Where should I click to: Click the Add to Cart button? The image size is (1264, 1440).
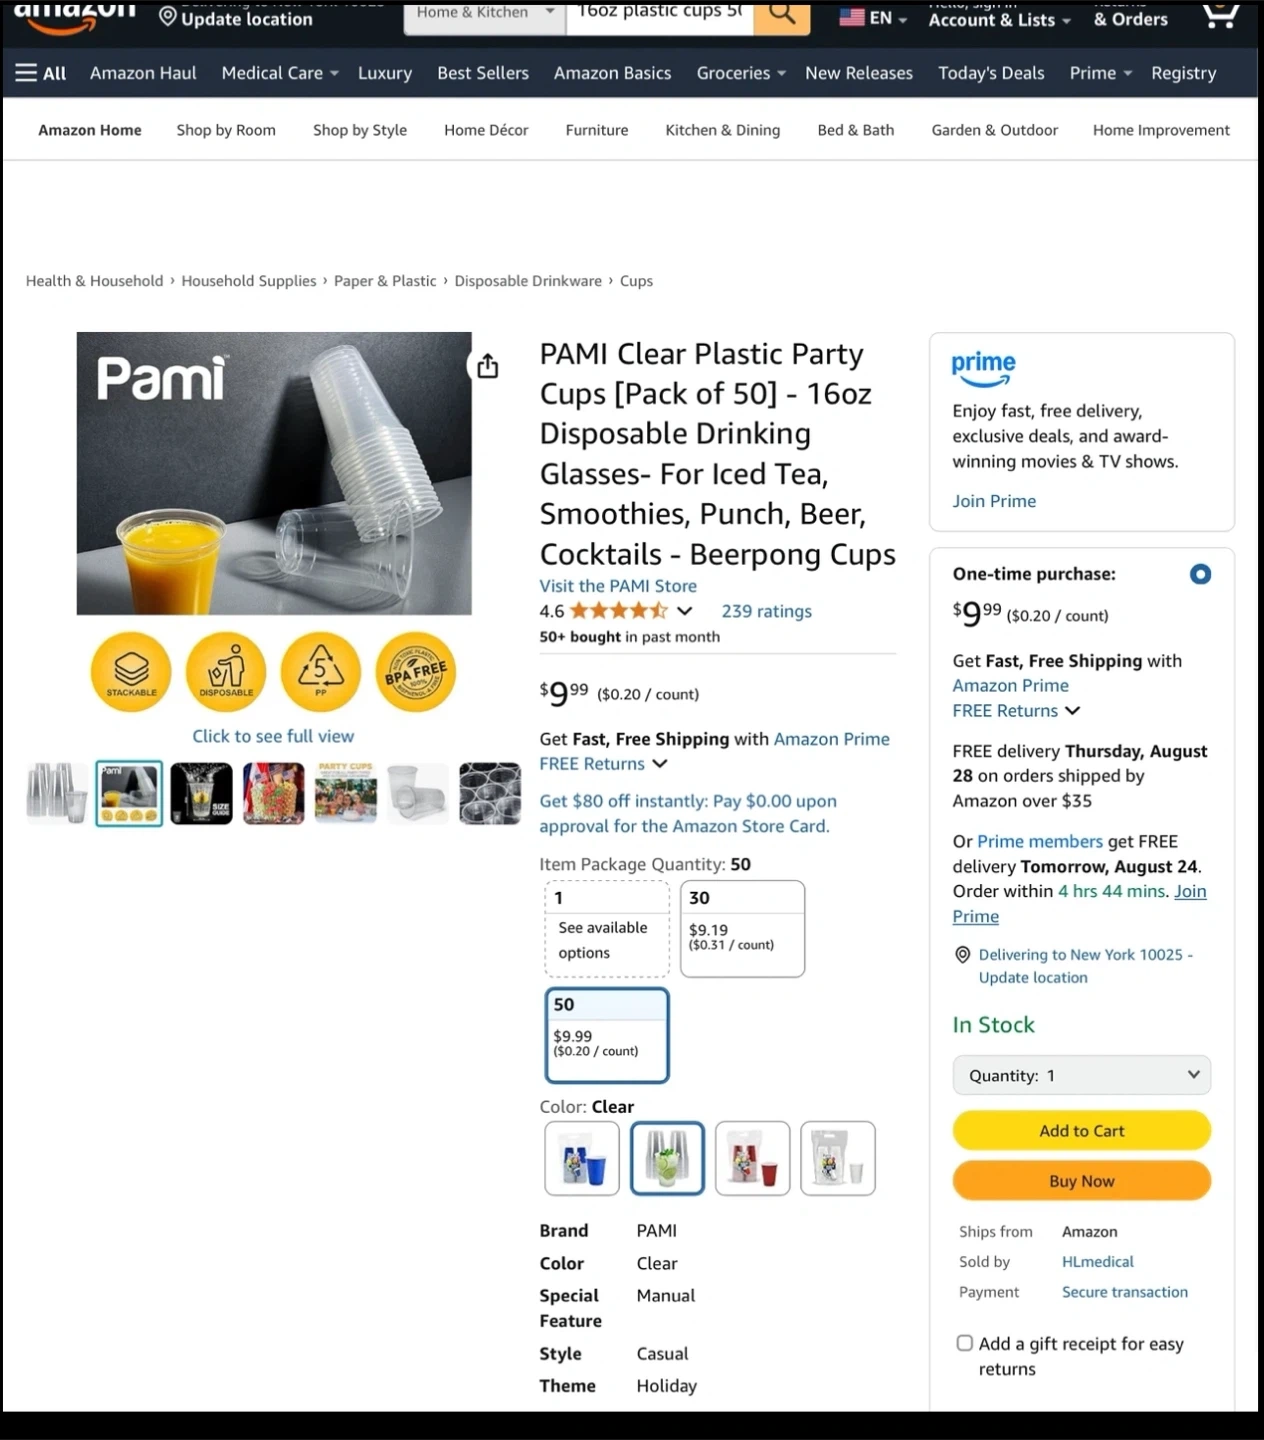[1082, 1130]
